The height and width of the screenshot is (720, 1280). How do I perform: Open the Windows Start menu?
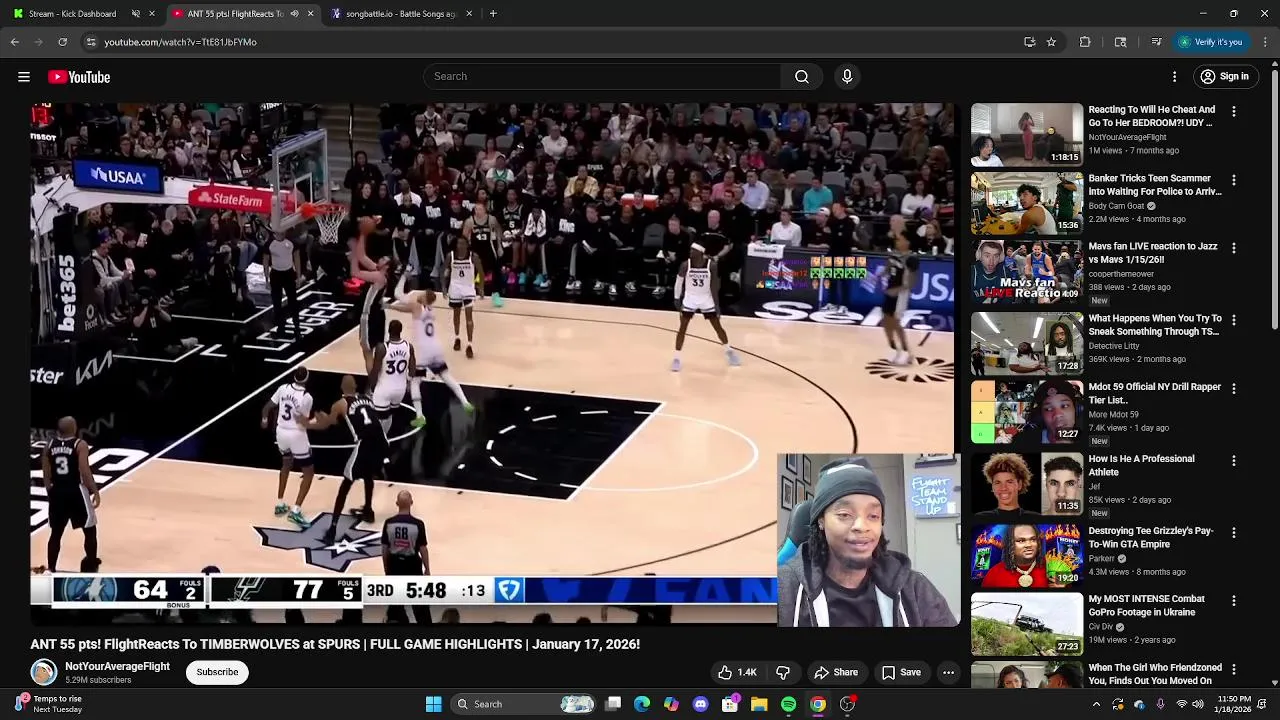433,704
